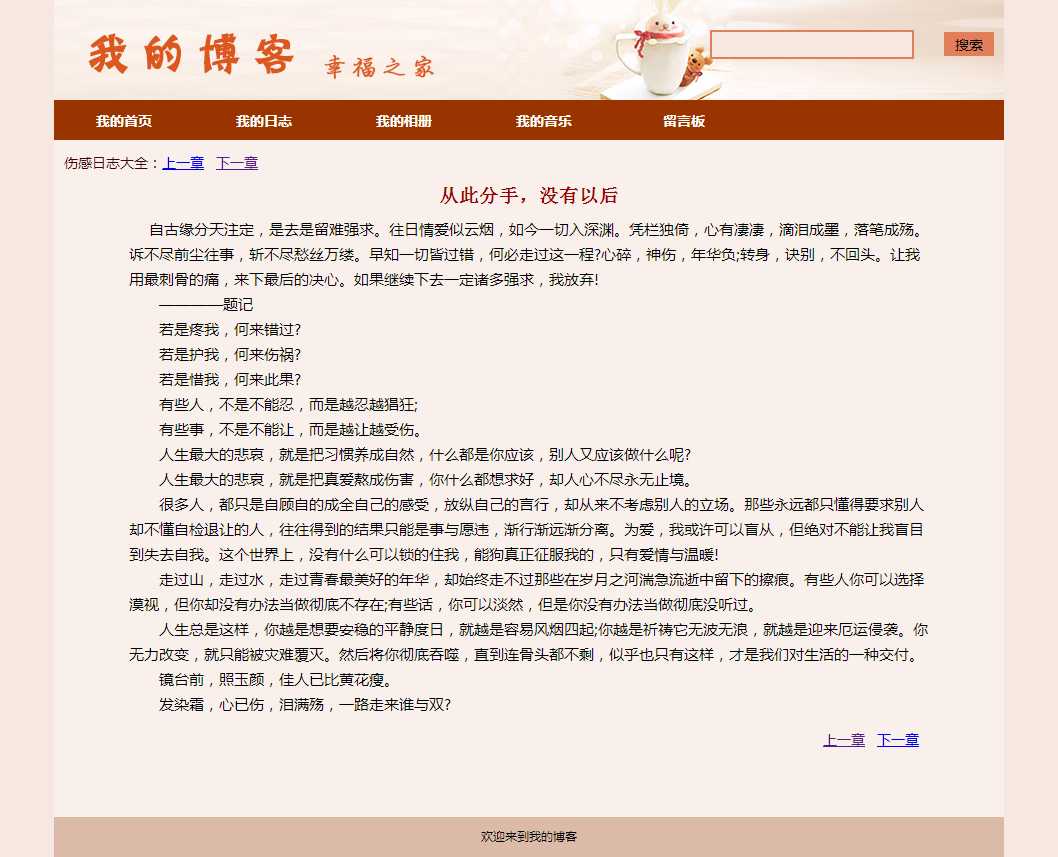Select 我的音乐 in the navigation bar
Viewport: 1058px width, 857px height.
pos(544,121)
